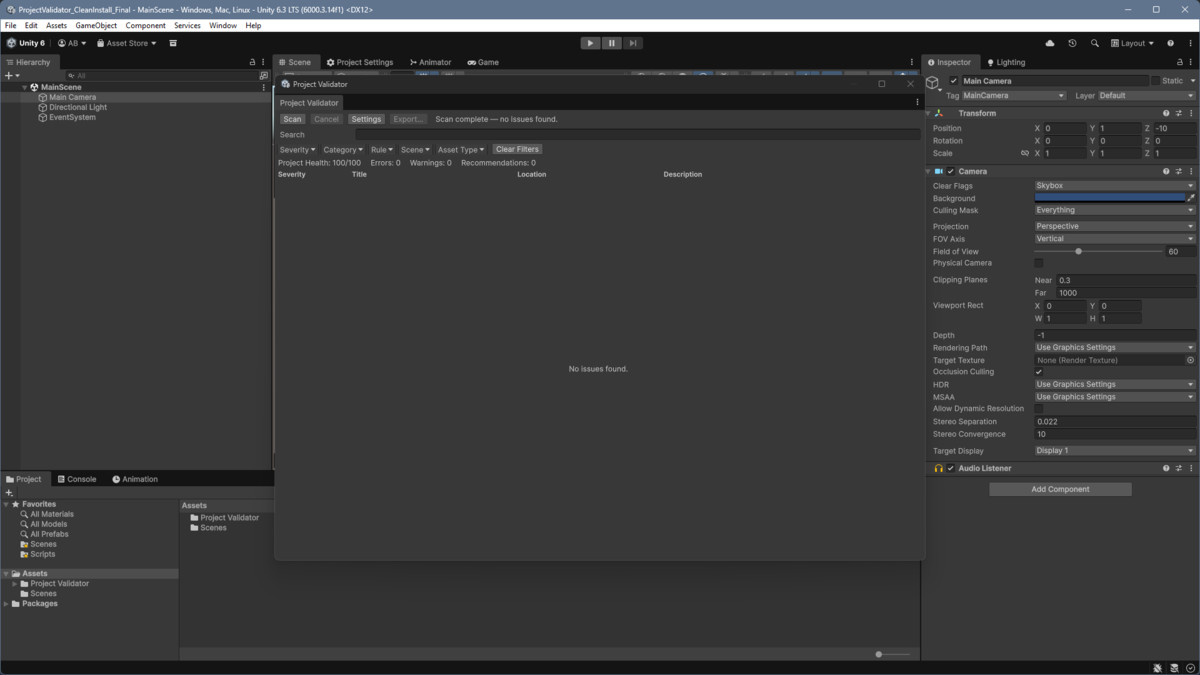The height and width of the screenshot is (675, 1200).
Task: Switch to the Animator tab
Action: pyautogui.click(x=431, y=62)
